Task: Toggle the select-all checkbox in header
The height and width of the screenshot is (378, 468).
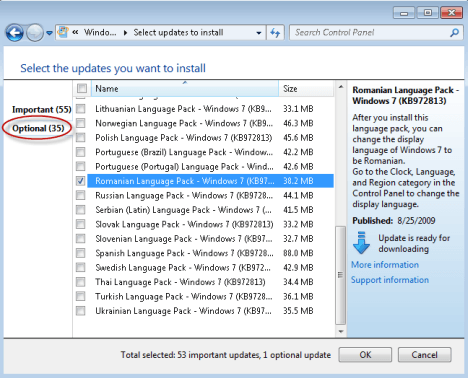Action: coord(82,88)
